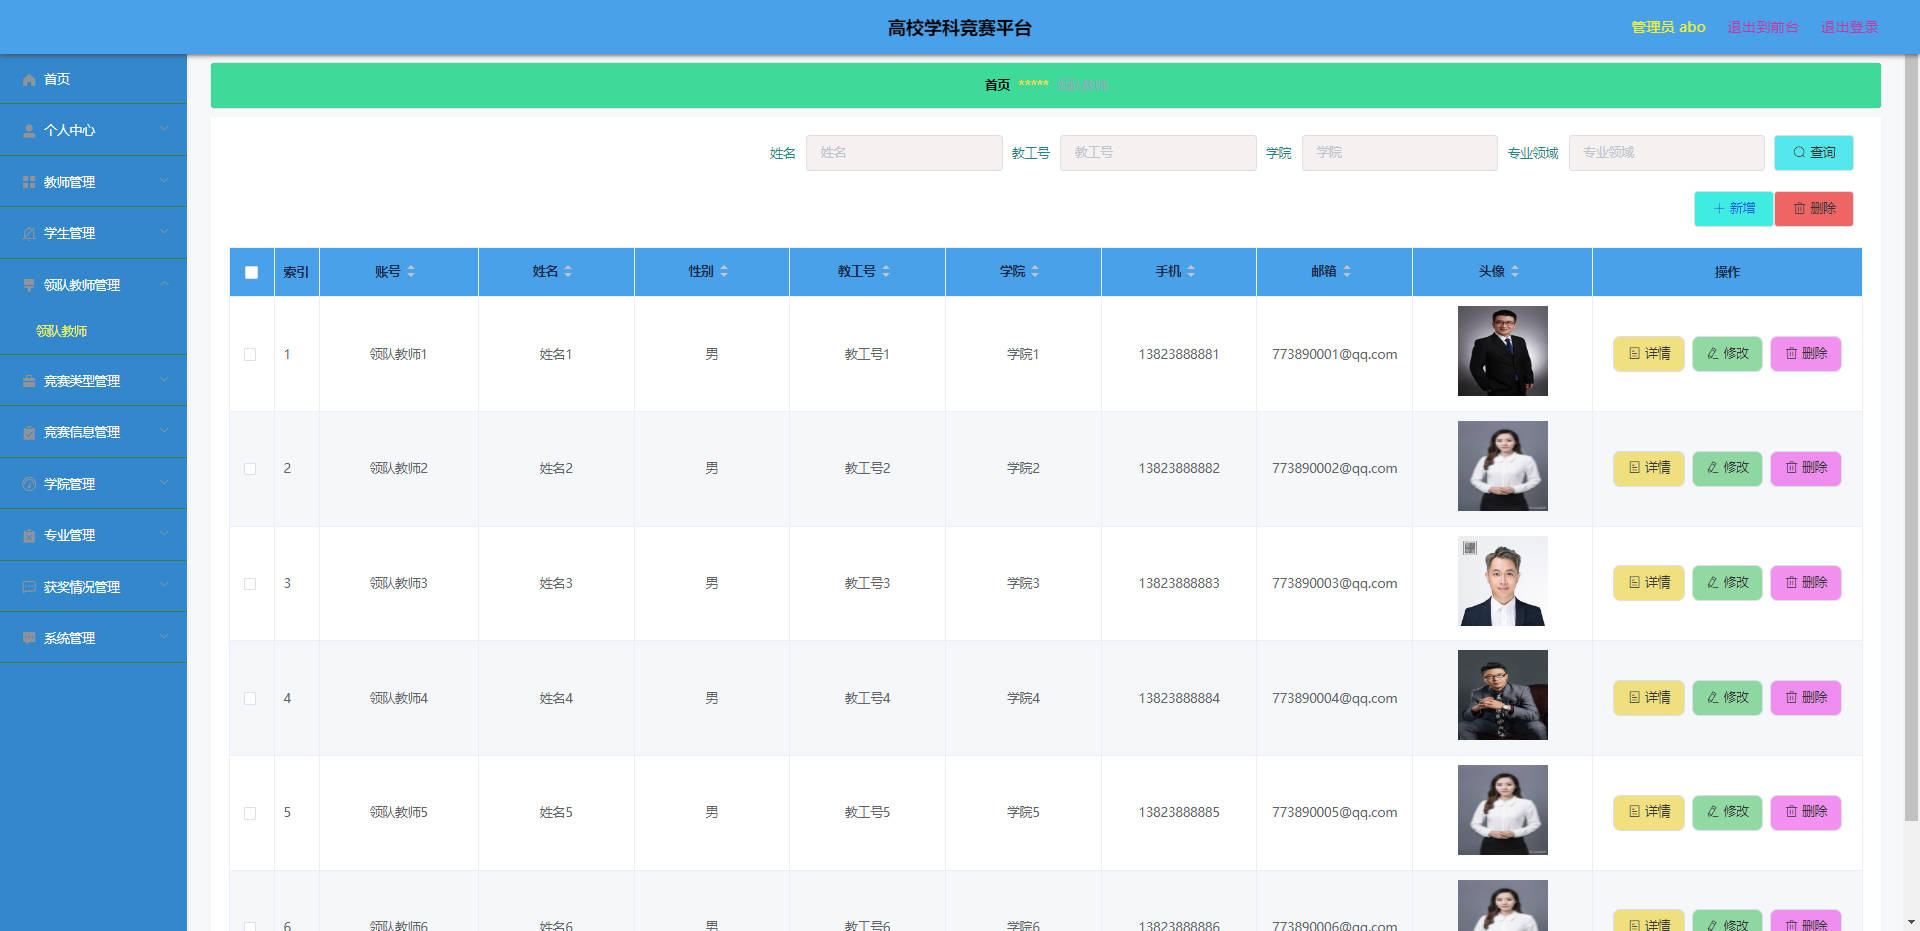
Task: Check the row checkbox for 领队教师2
Action: point(250,468)
